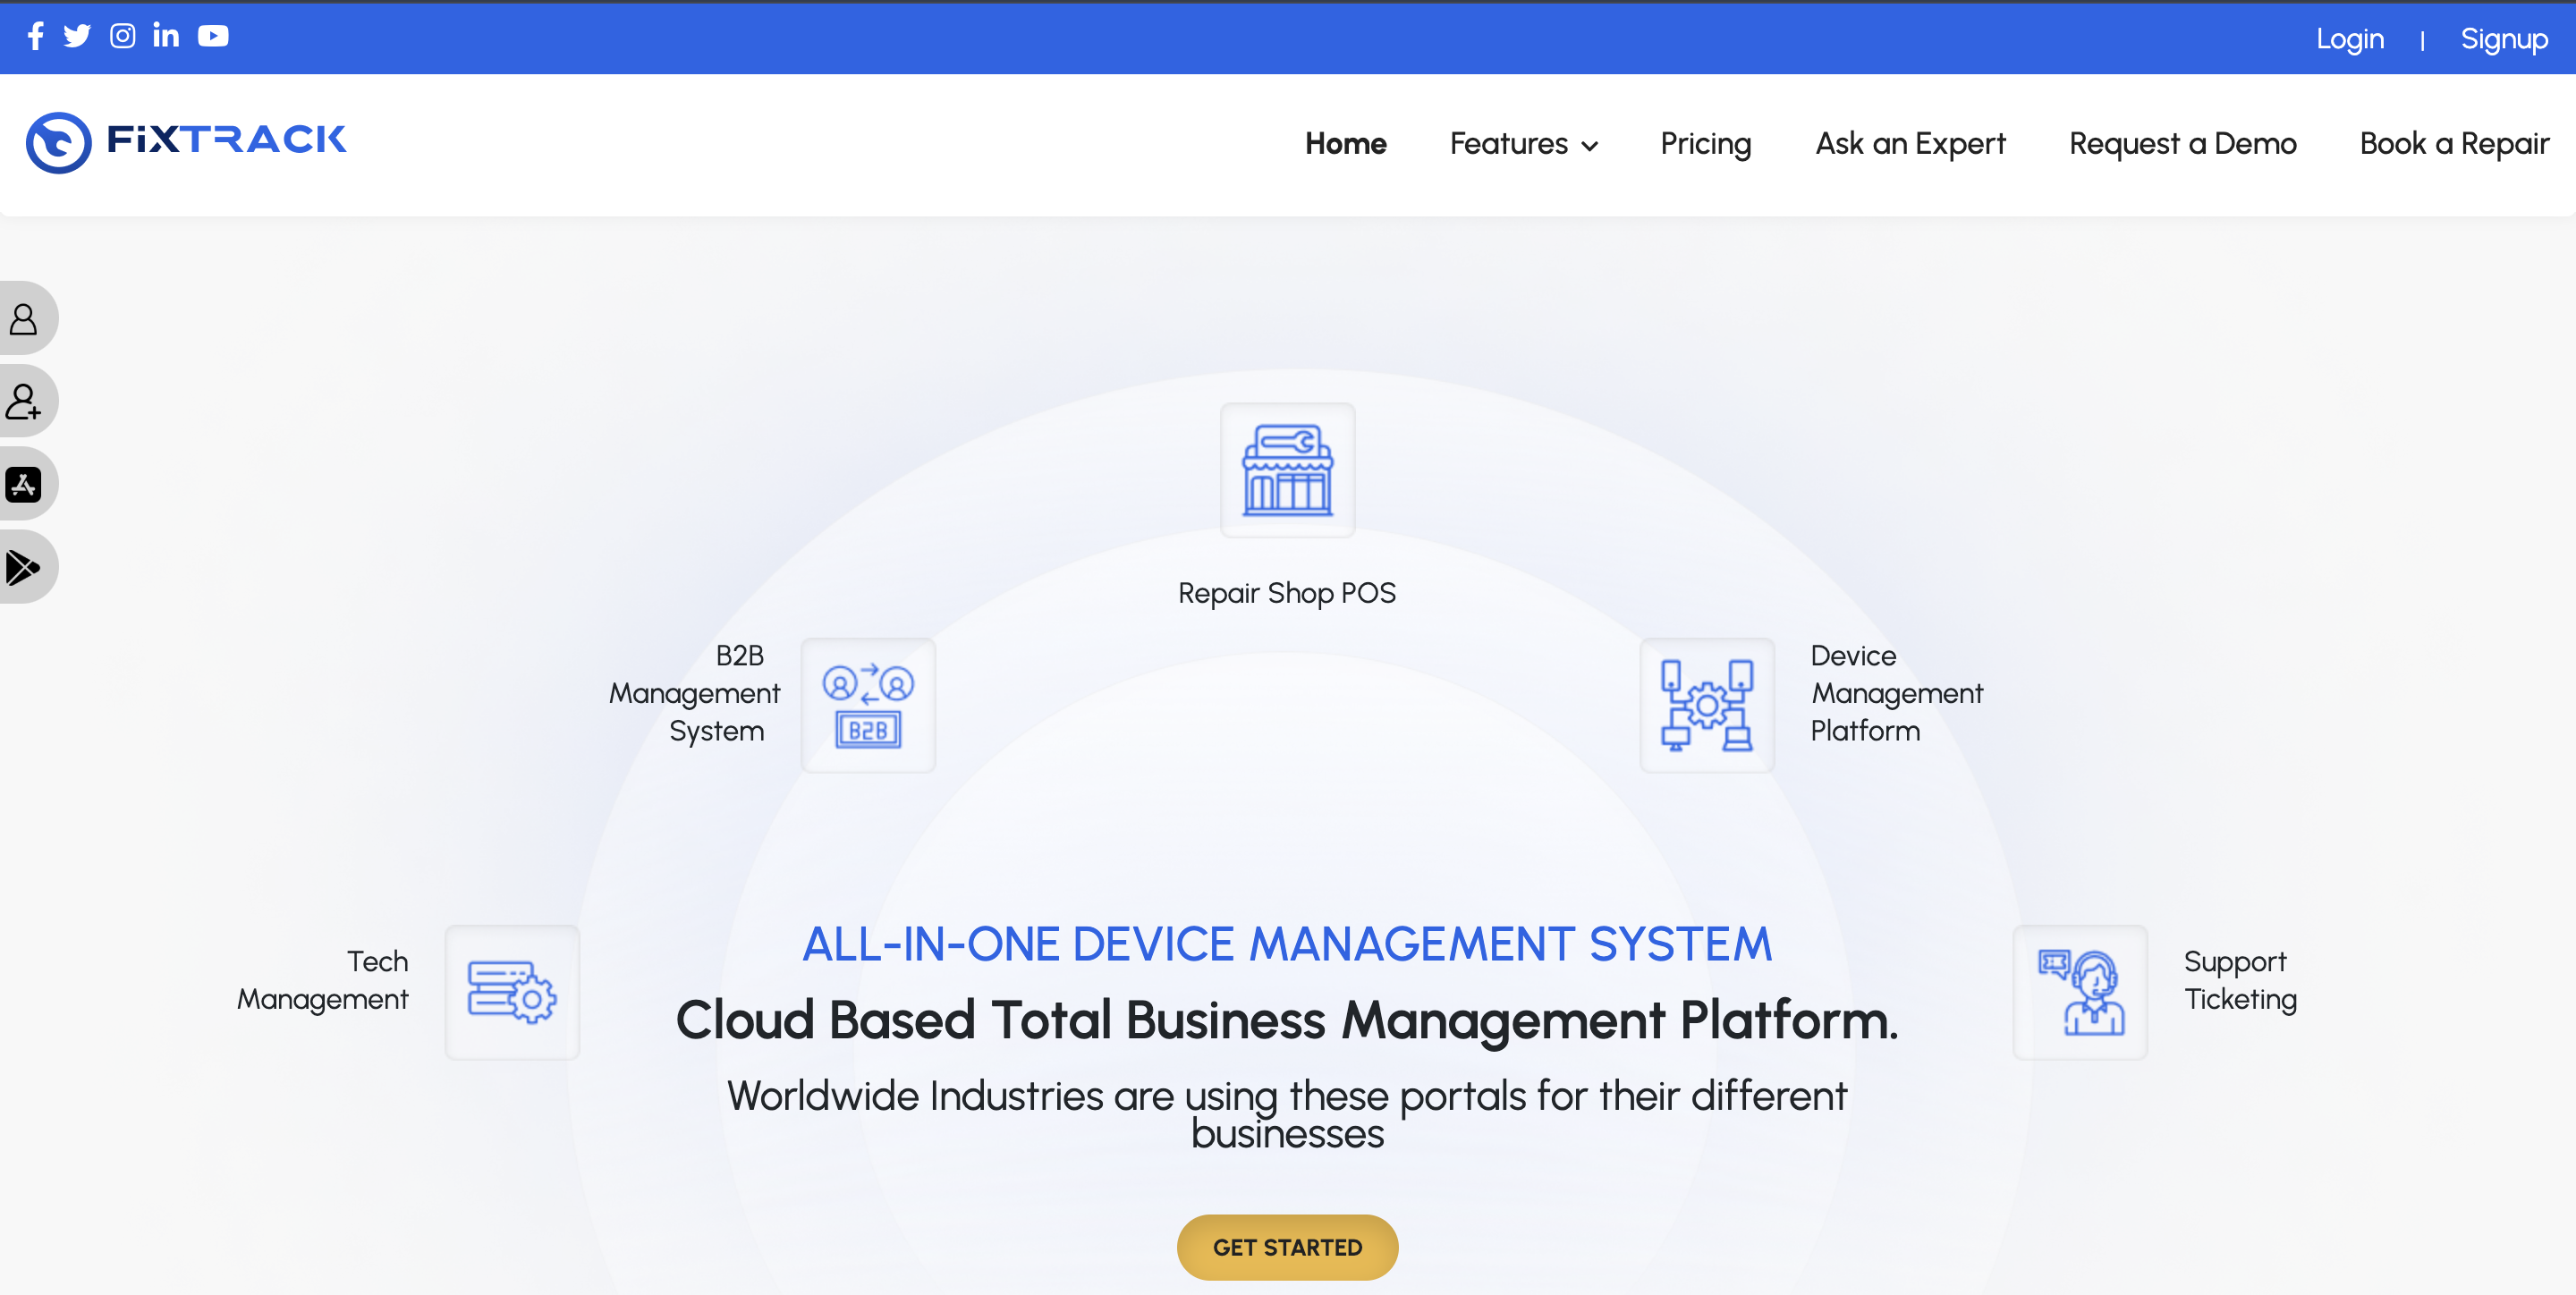Visit the LinkedIn icon link
This screenshot has height=1295, width=2576.
point(166,36)
